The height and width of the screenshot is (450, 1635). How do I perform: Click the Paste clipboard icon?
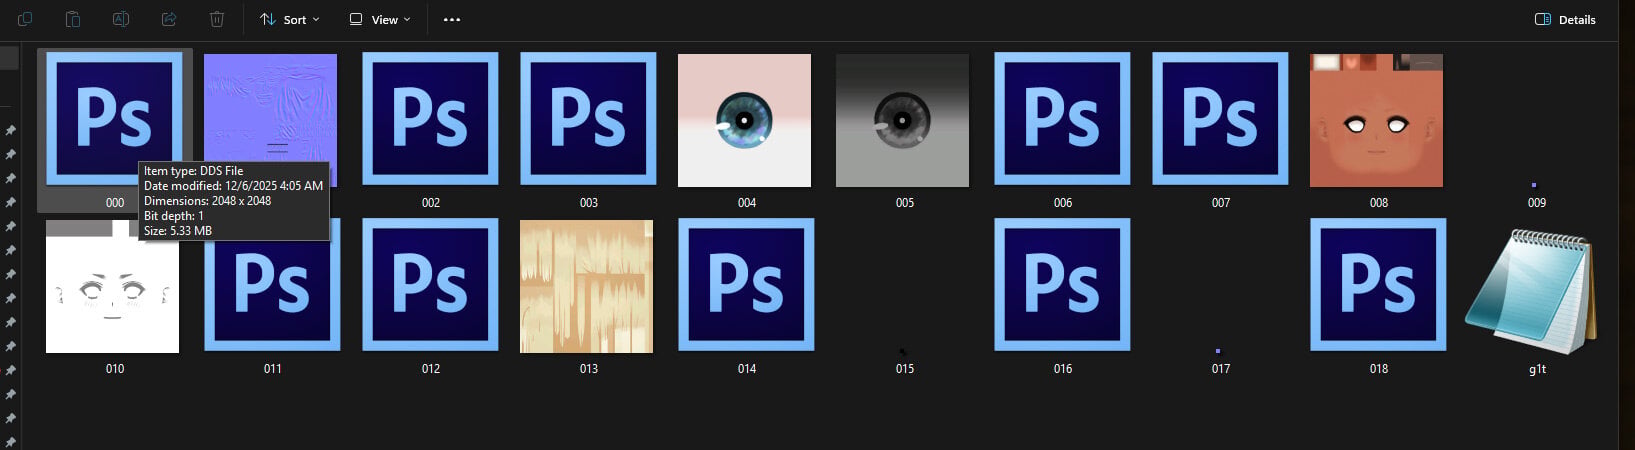point(73,19)
